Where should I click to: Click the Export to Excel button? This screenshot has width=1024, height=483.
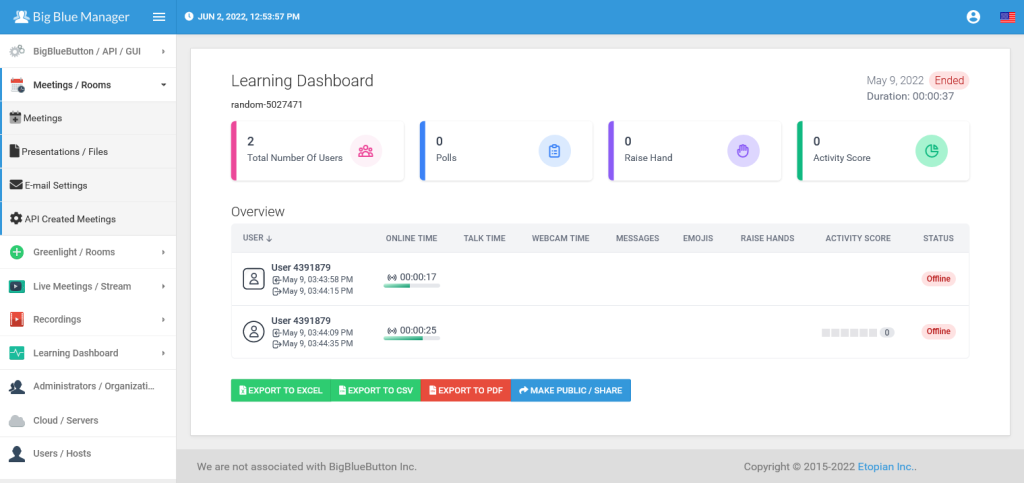click(x=281, y=390)
